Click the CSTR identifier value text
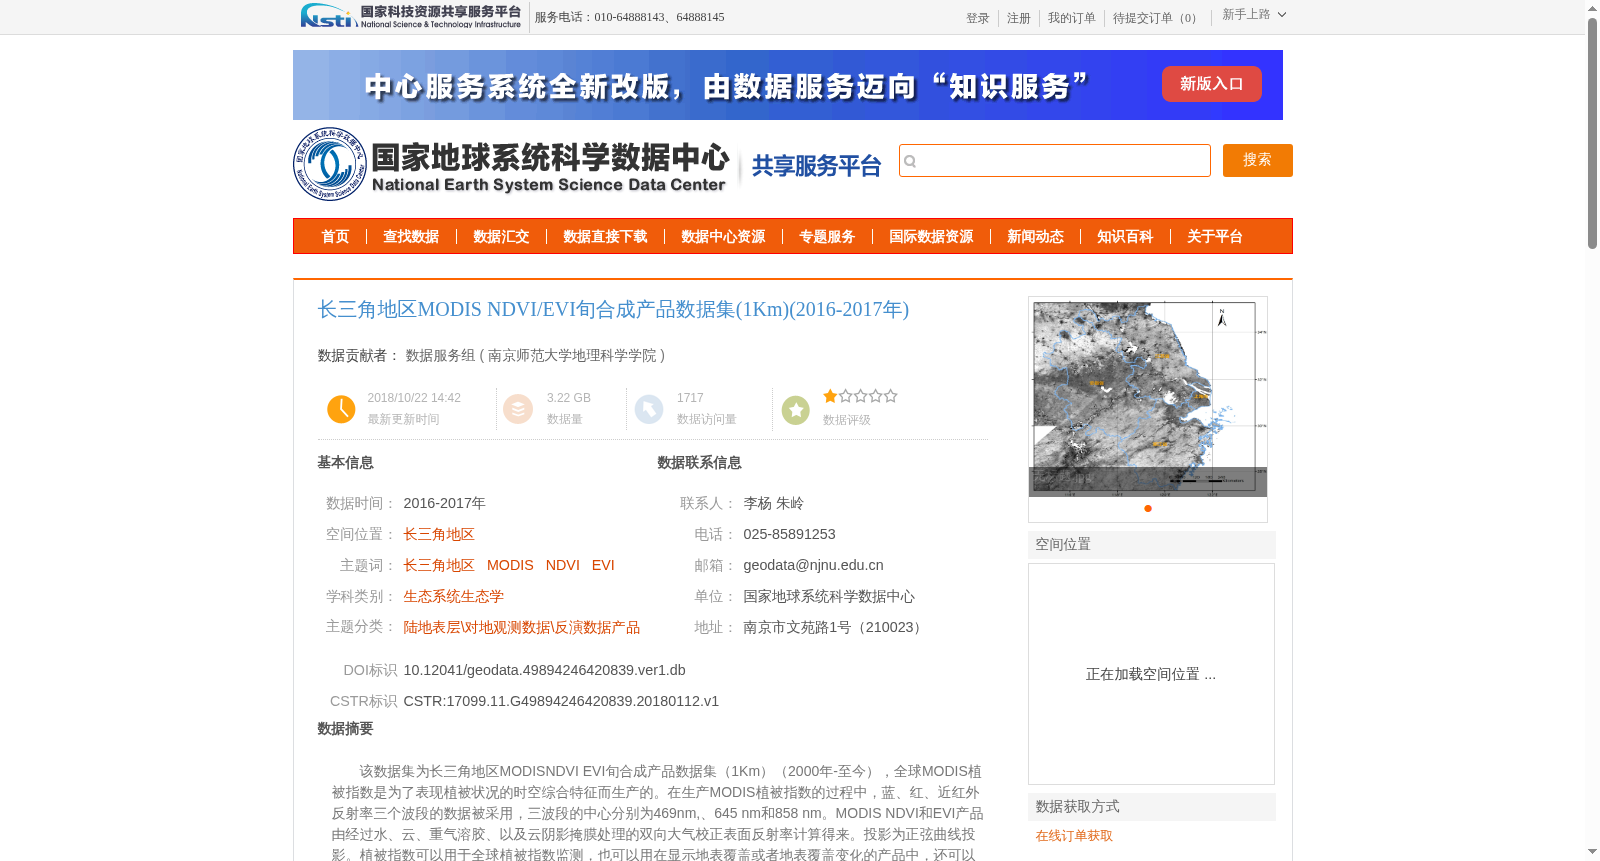1600x861 pixels. pos(561,701)
